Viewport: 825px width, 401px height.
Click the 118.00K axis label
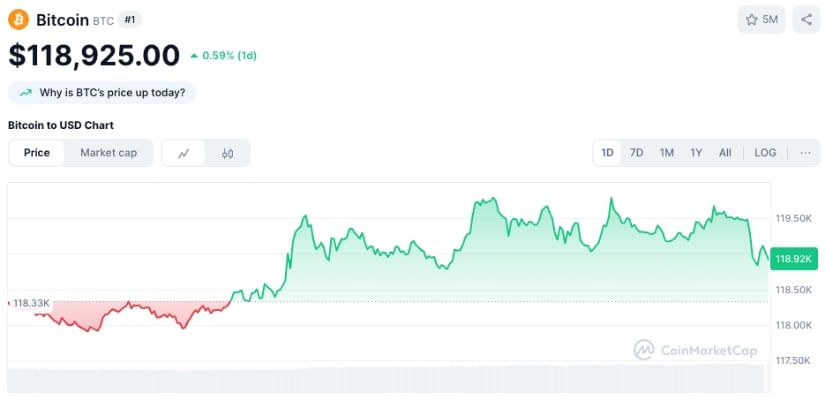coord(793,325)
